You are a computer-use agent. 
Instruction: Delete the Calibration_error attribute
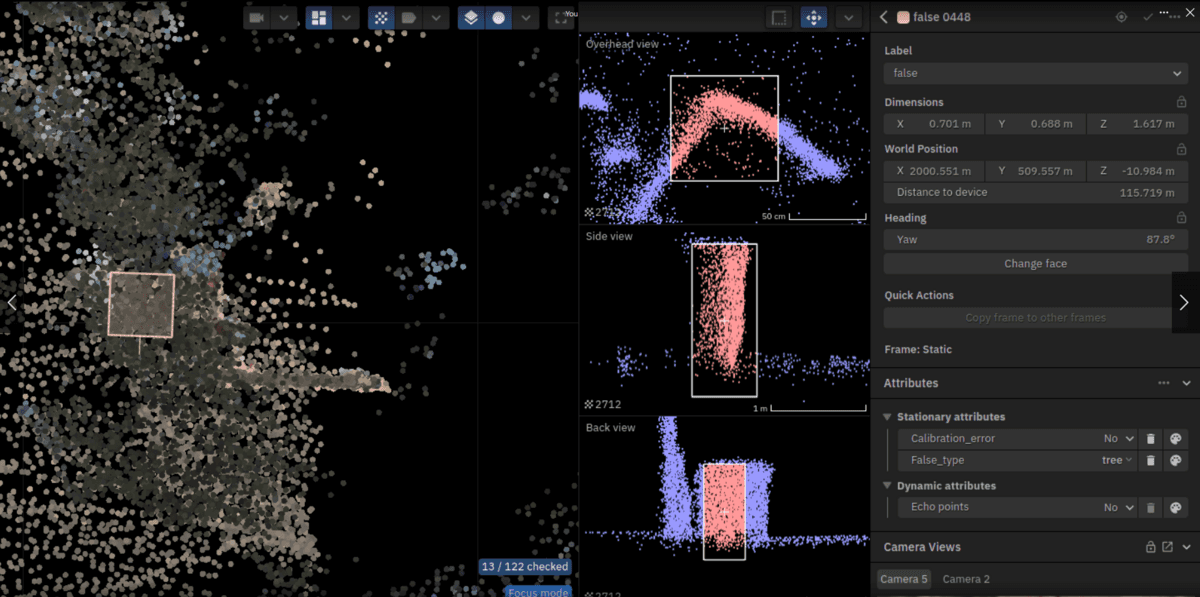point(1151,439)
